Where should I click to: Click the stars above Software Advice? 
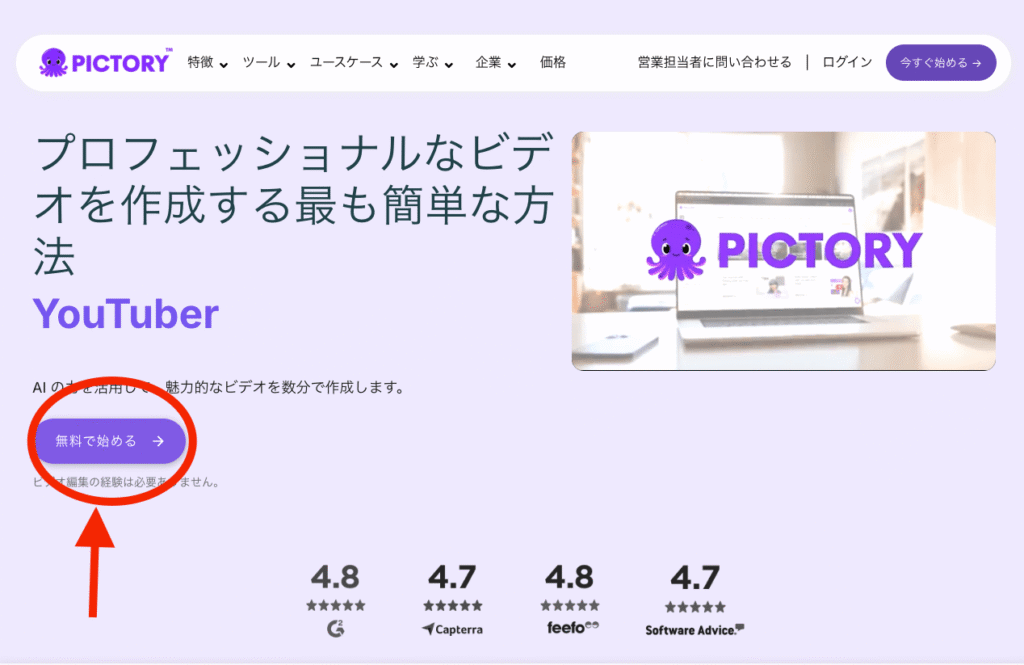(695, 607)
